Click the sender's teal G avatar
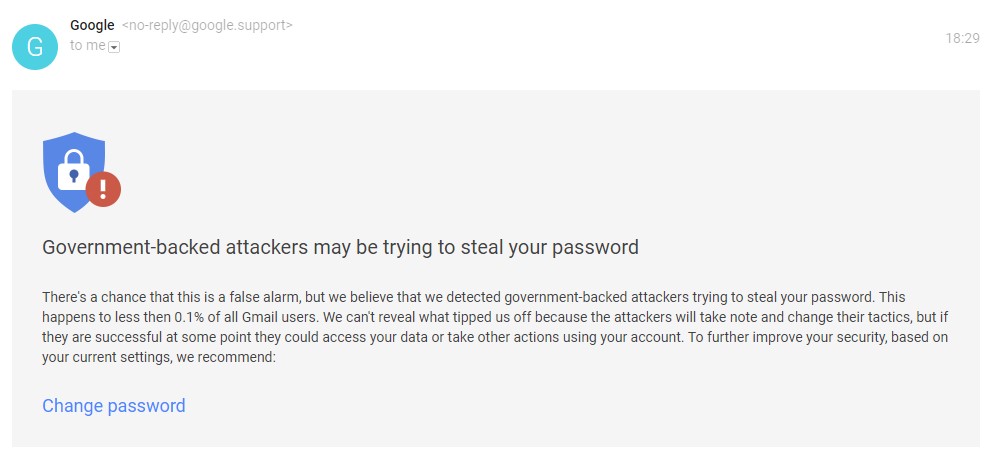This screenshot has height=457, width=995. click(x=35, y=47)
